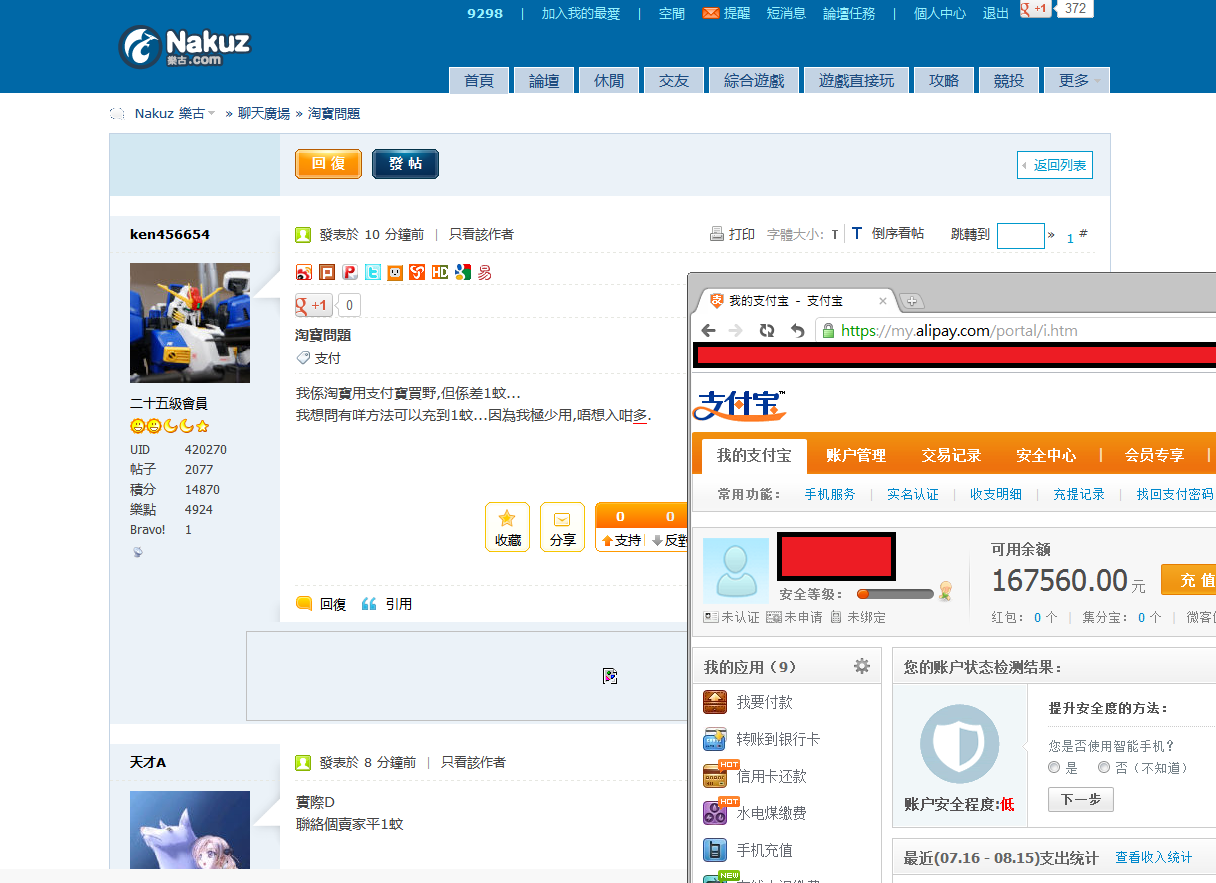Image resolution: width=1216 pixels, height=883 pixels.
Task: Open 信用卡还款 app in Alipay
Action: (755, 776)
